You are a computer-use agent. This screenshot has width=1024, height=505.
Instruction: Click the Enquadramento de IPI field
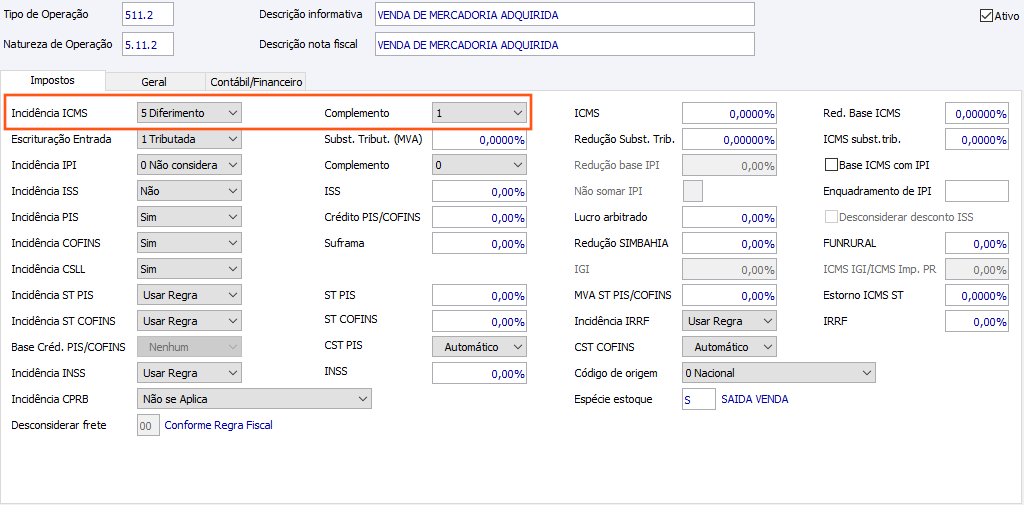coord(976,191)
